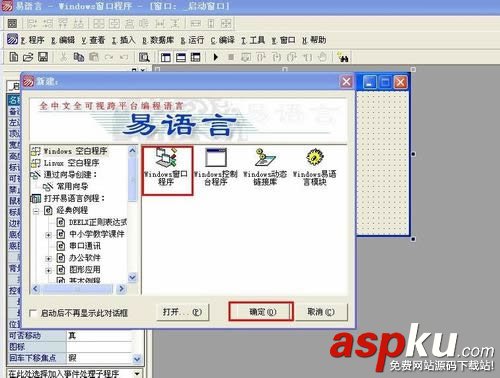Open the 查看 menu
This screenshot has height=378, width=500.
point(93,40)
